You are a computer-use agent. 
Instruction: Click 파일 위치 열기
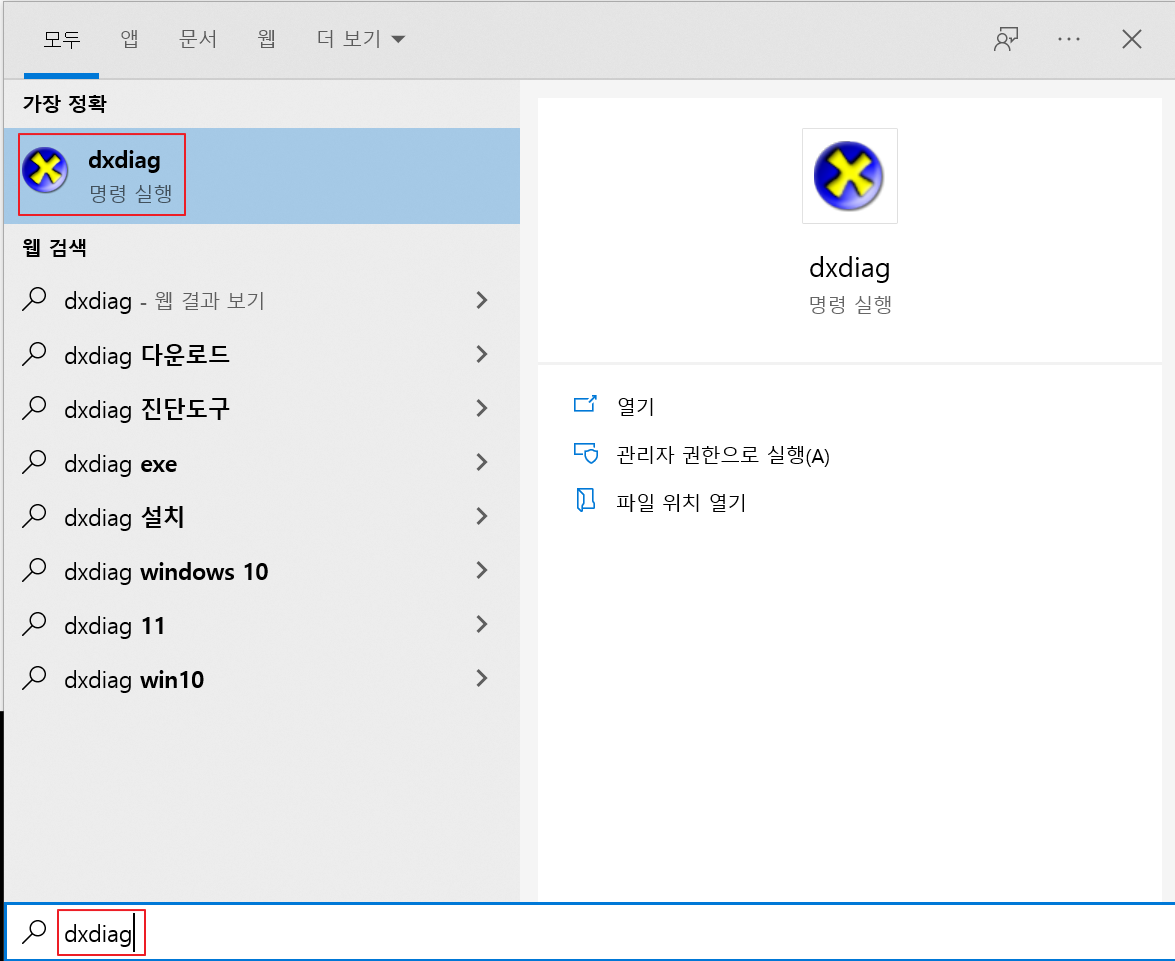click(681, 502)
